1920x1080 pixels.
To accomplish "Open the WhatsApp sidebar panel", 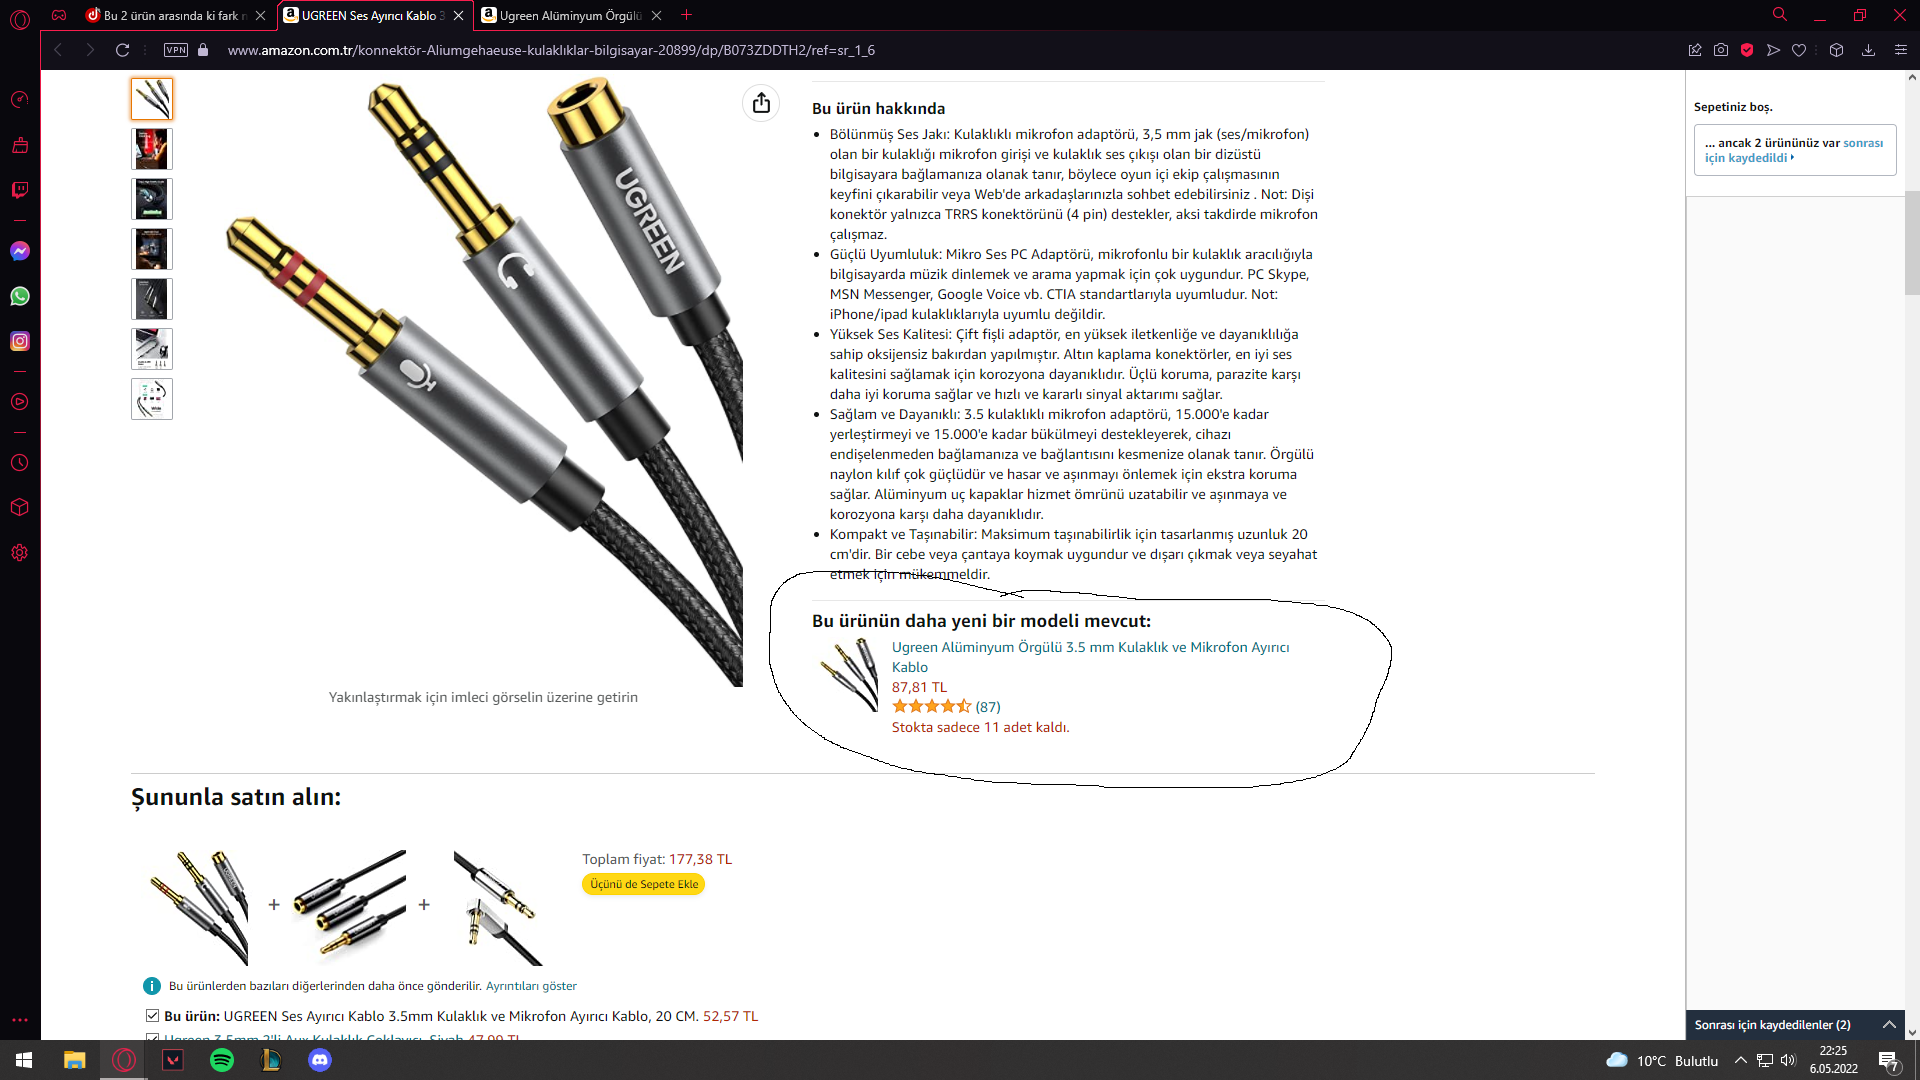I will [x=20, y=296].
